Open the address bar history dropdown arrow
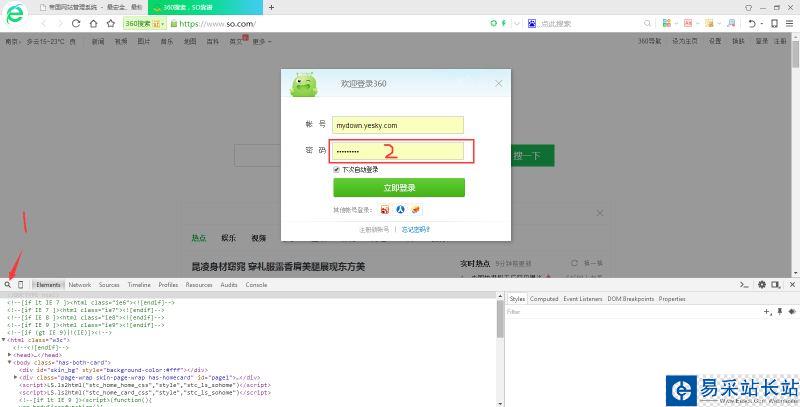 (x=517, y=23)
